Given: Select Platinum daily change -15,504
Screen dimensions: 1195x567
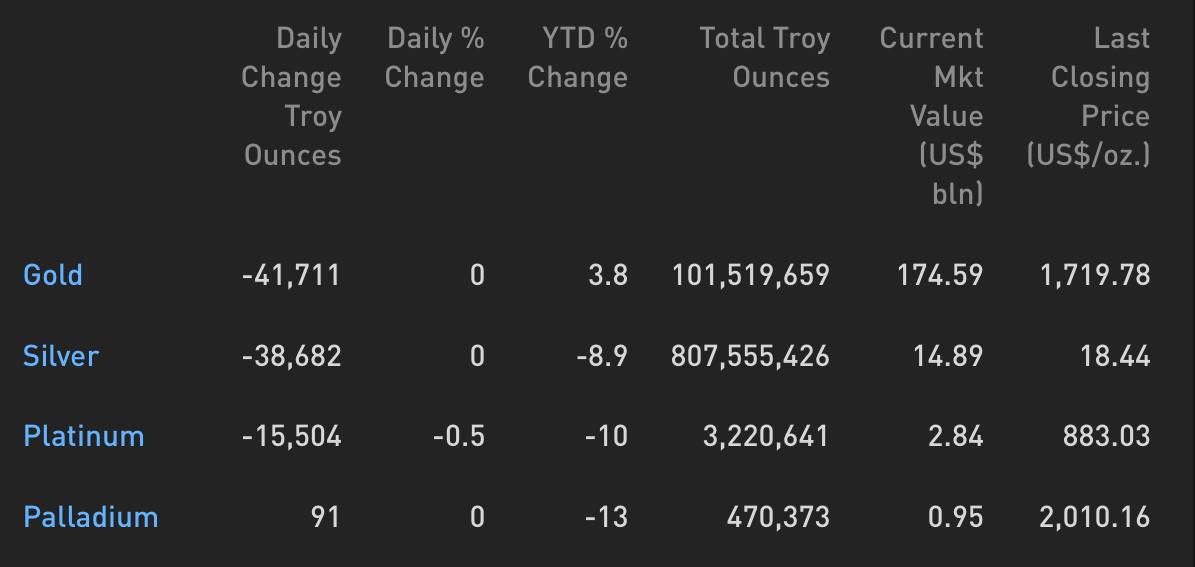Looking at the screenshot, I should click(x=292, y=437).
